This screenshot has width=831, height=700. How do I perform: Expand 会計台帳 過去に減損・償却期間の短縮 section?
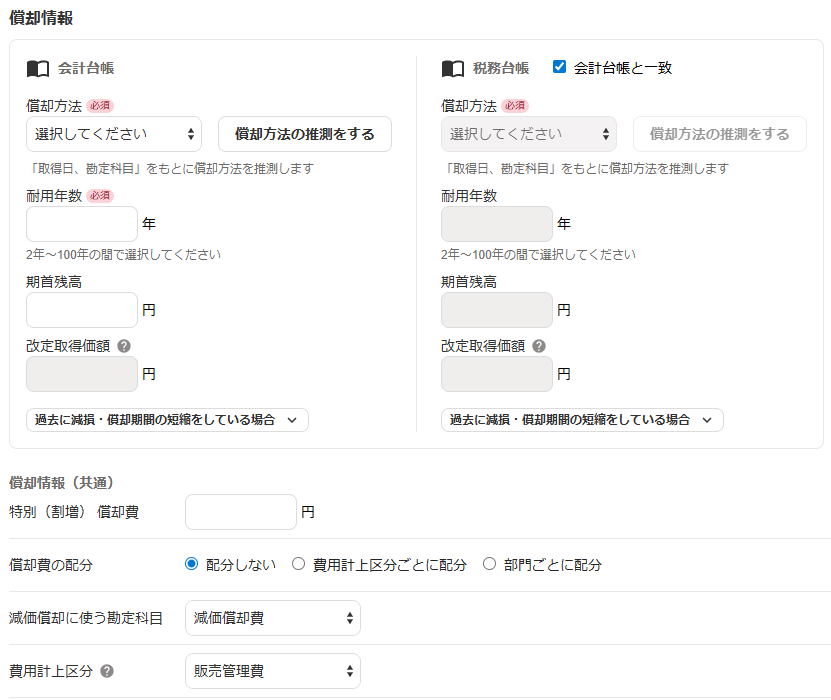coord(167,420)
